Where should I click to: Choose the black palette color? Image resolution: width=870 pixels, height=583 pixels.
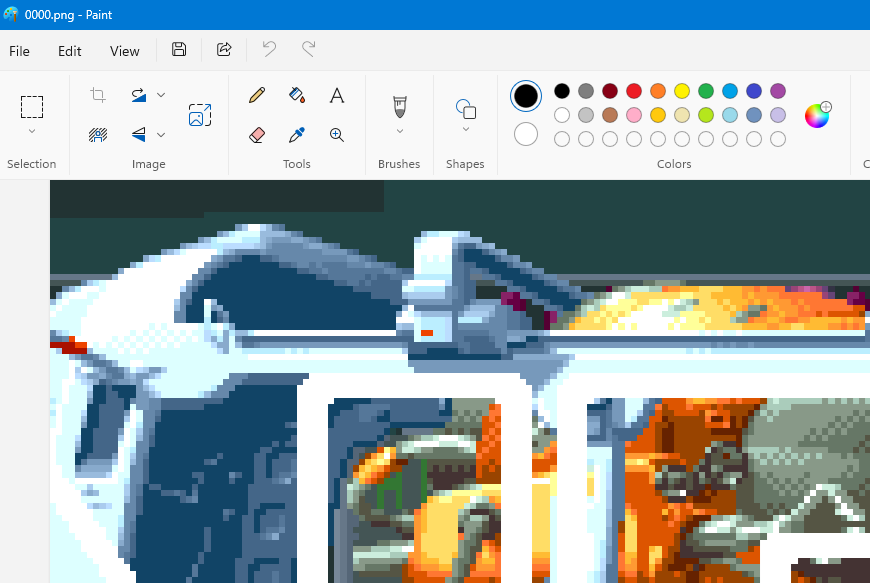tap(562, 91)
